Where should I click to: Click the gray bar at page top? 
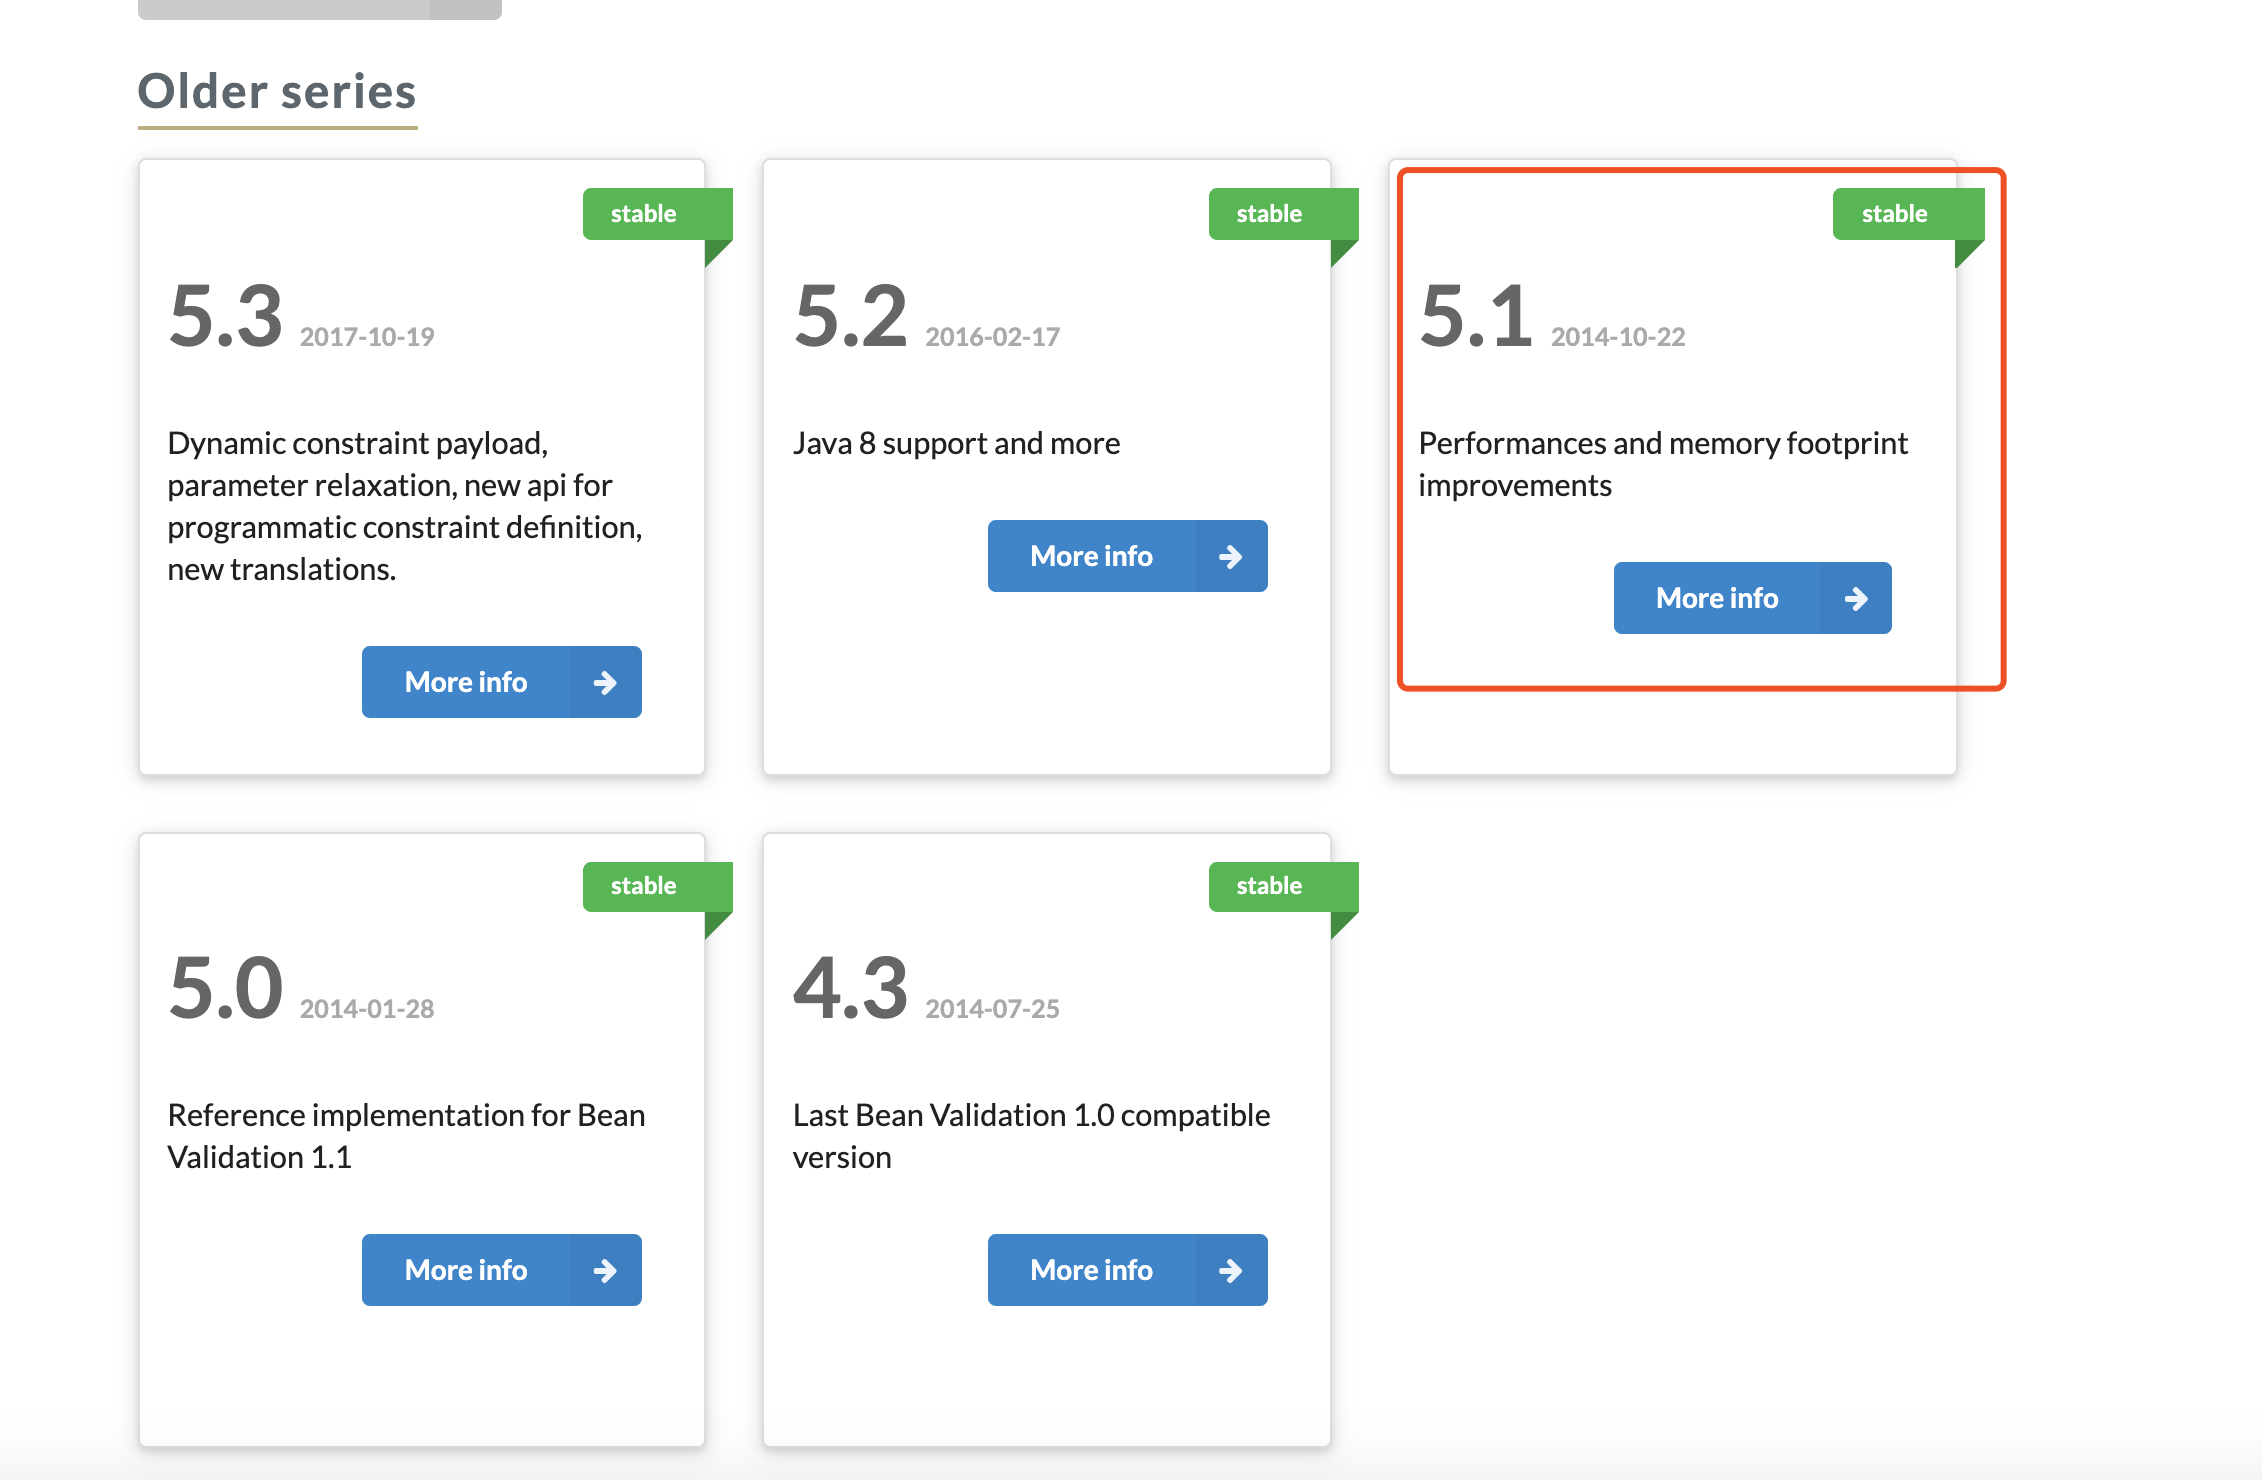(x=319, y=9)
